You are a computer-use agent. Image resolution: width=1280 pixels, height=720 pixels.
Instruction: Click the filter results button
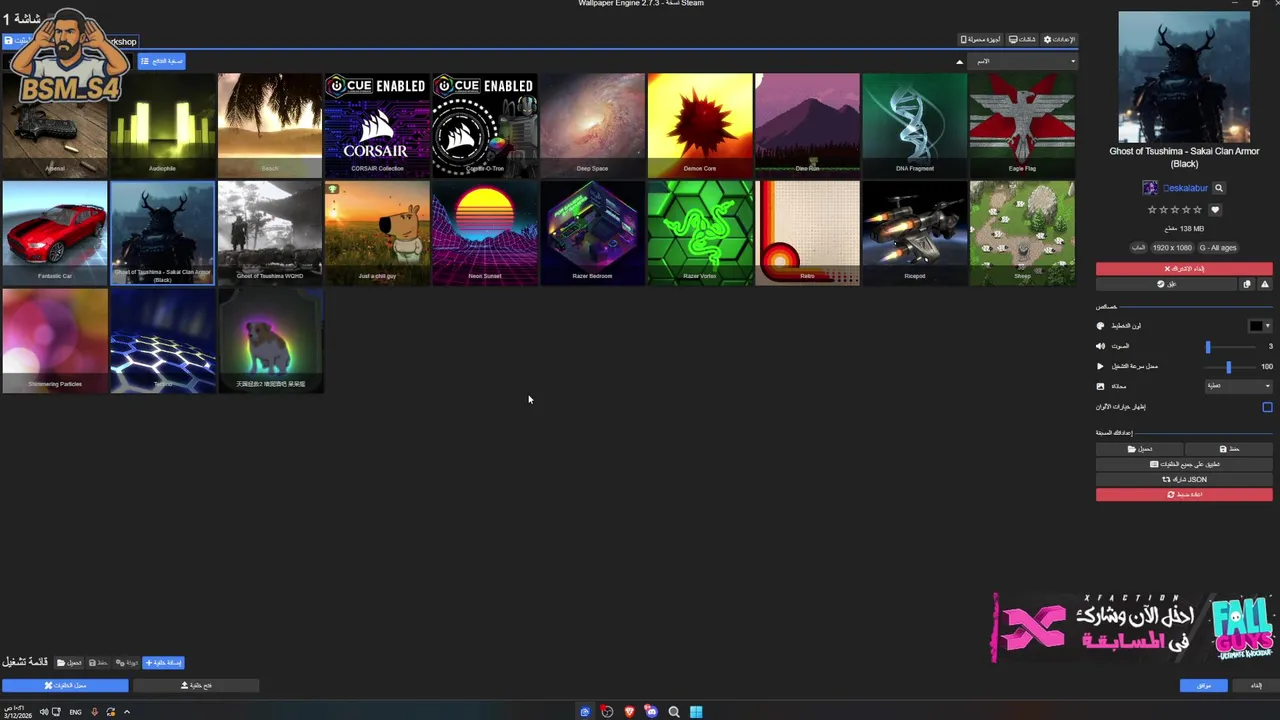[x=161, y=61]
